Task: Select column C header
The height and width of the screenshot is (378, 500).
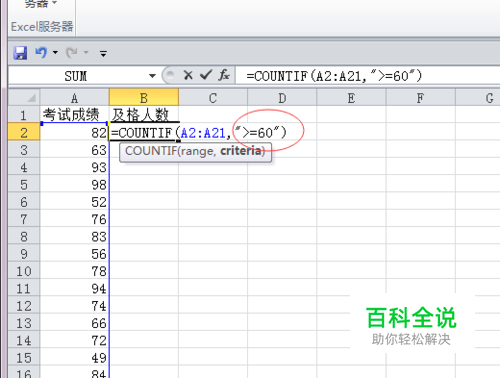Action: (x=213, y=98)
